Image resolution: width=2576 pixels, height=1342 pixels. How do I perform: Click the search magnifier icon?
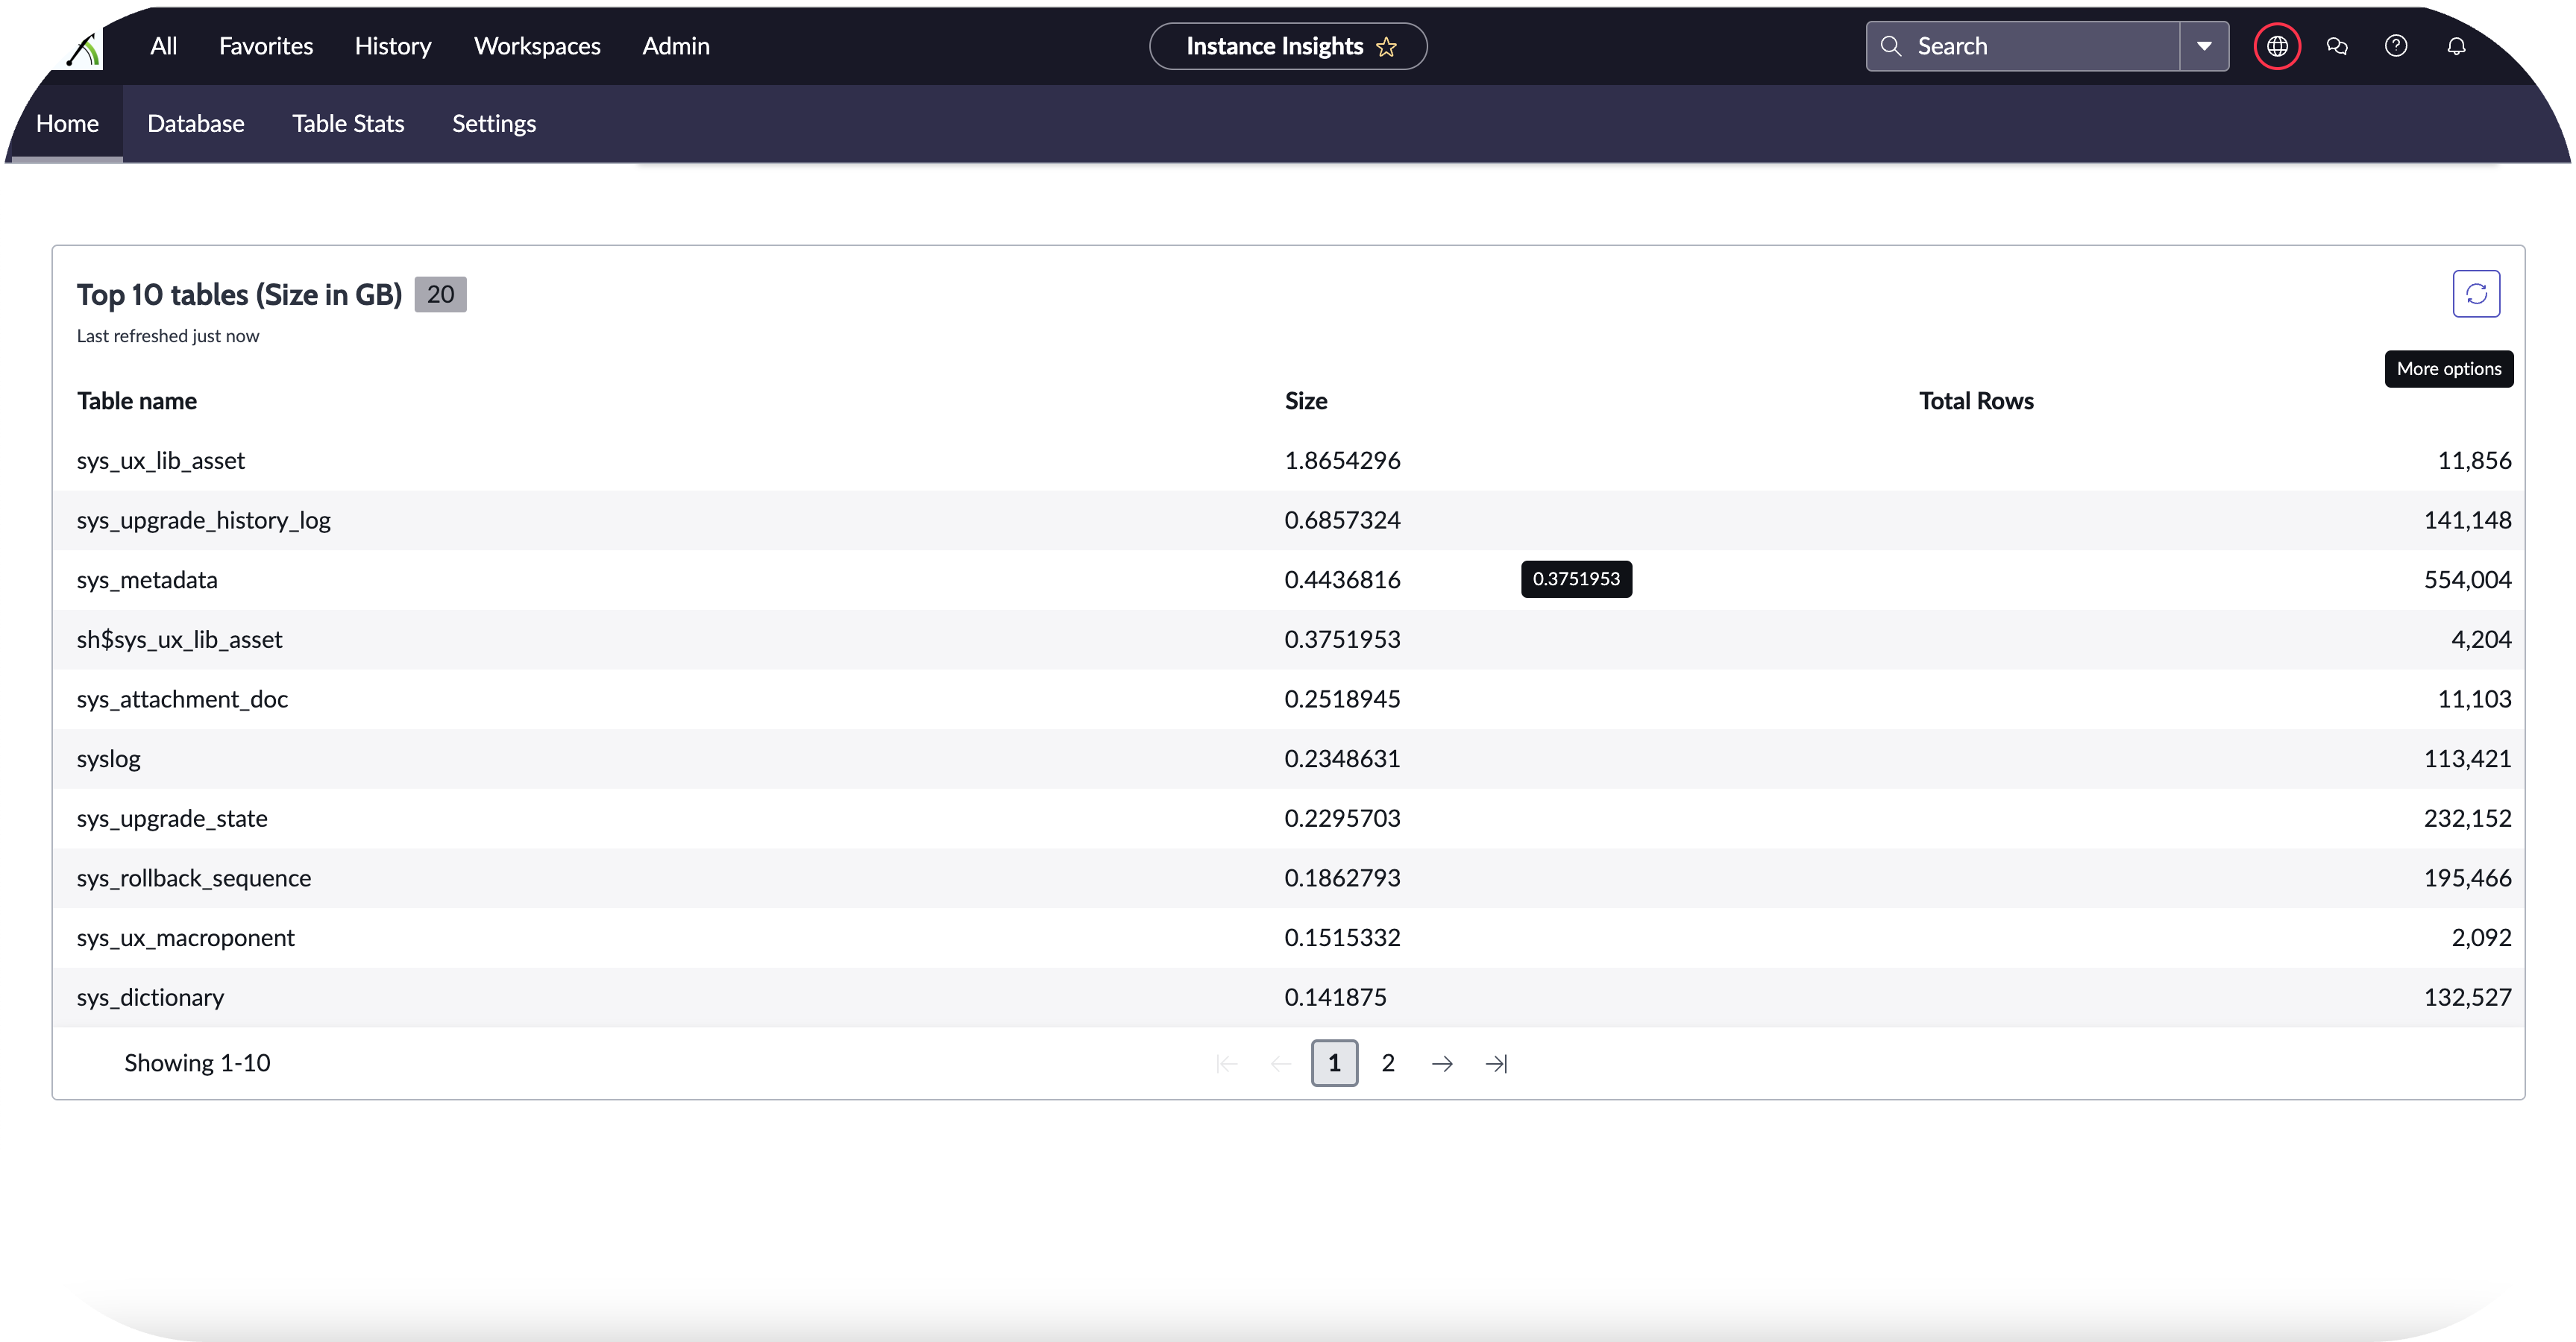[1891, 46]
